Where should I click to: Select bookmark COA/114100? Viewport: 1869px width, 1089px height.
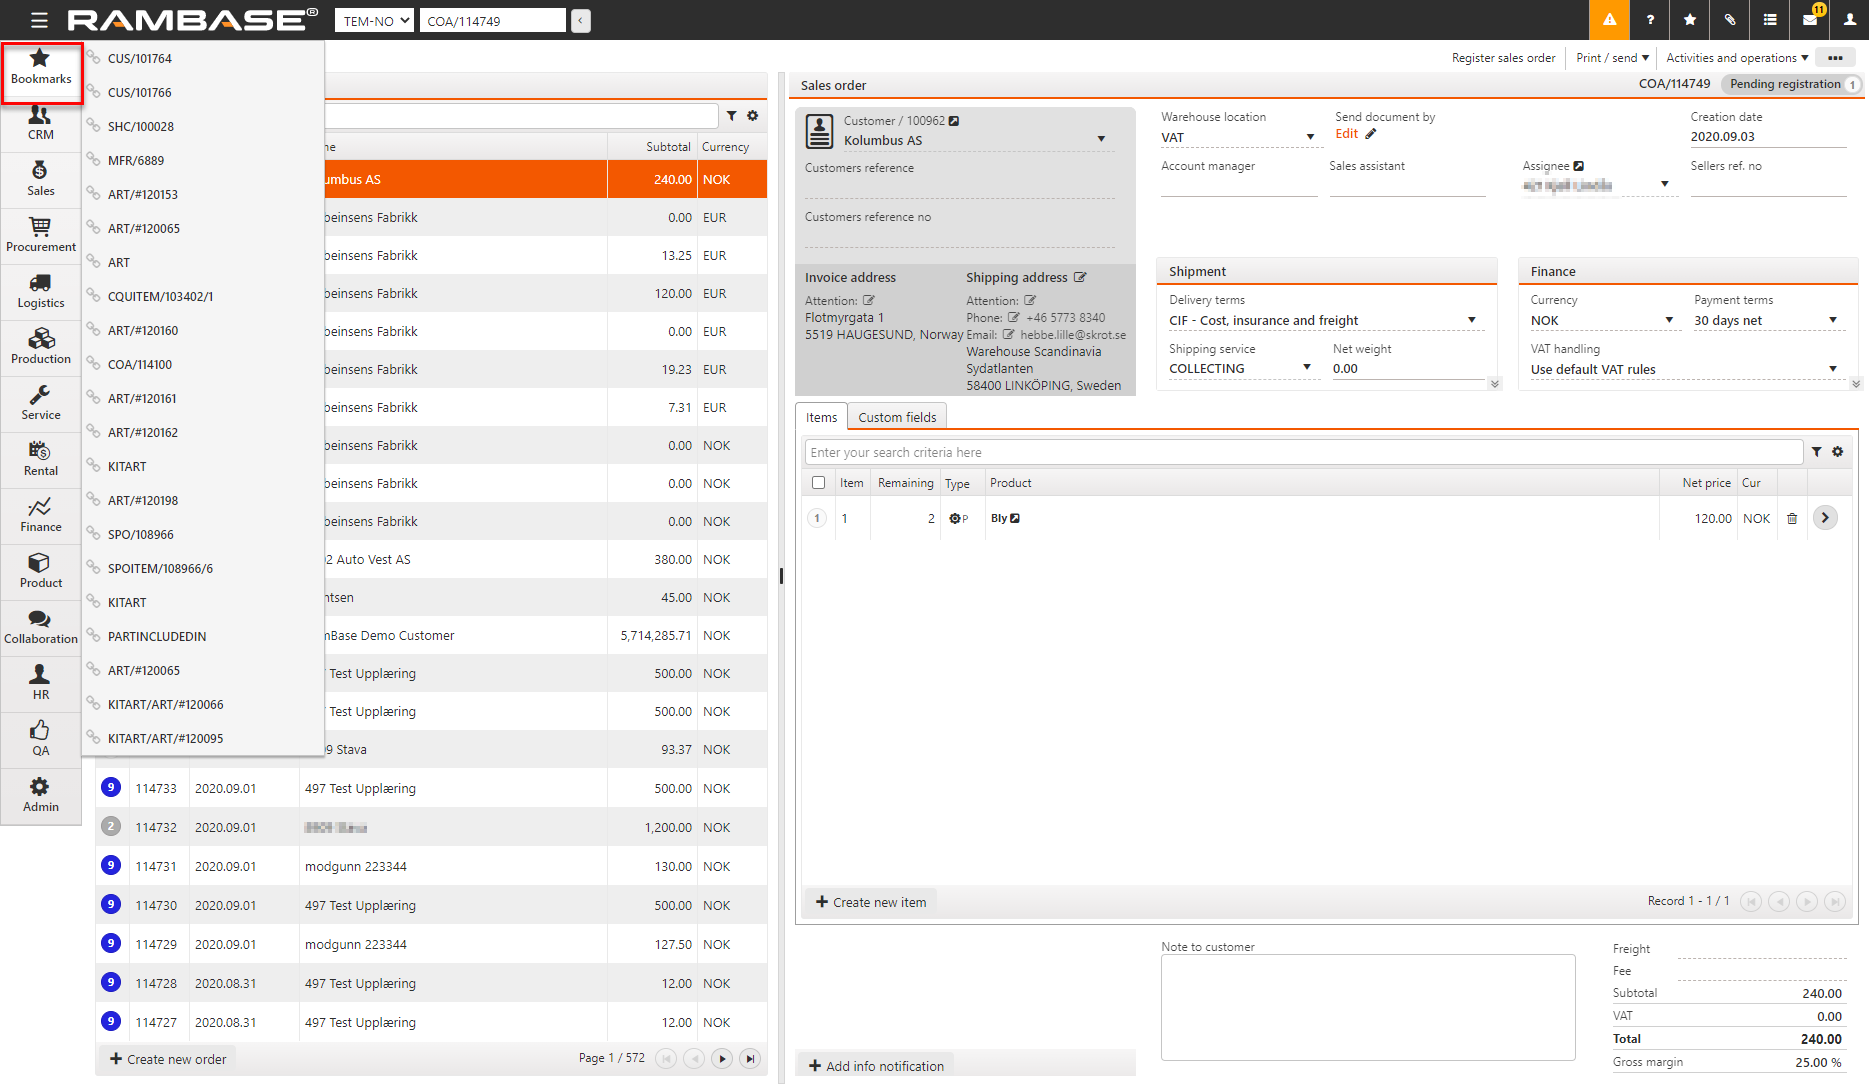click(x=140, y=365)
